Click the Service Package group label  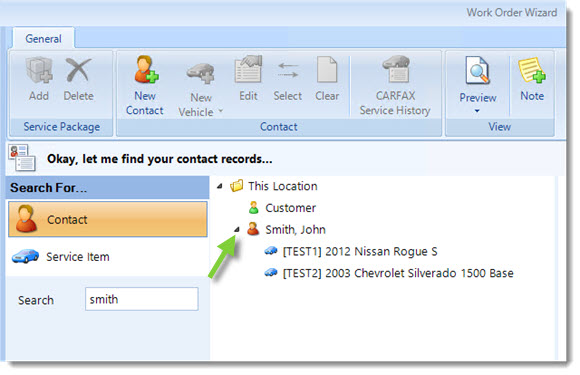click(62, 127)
